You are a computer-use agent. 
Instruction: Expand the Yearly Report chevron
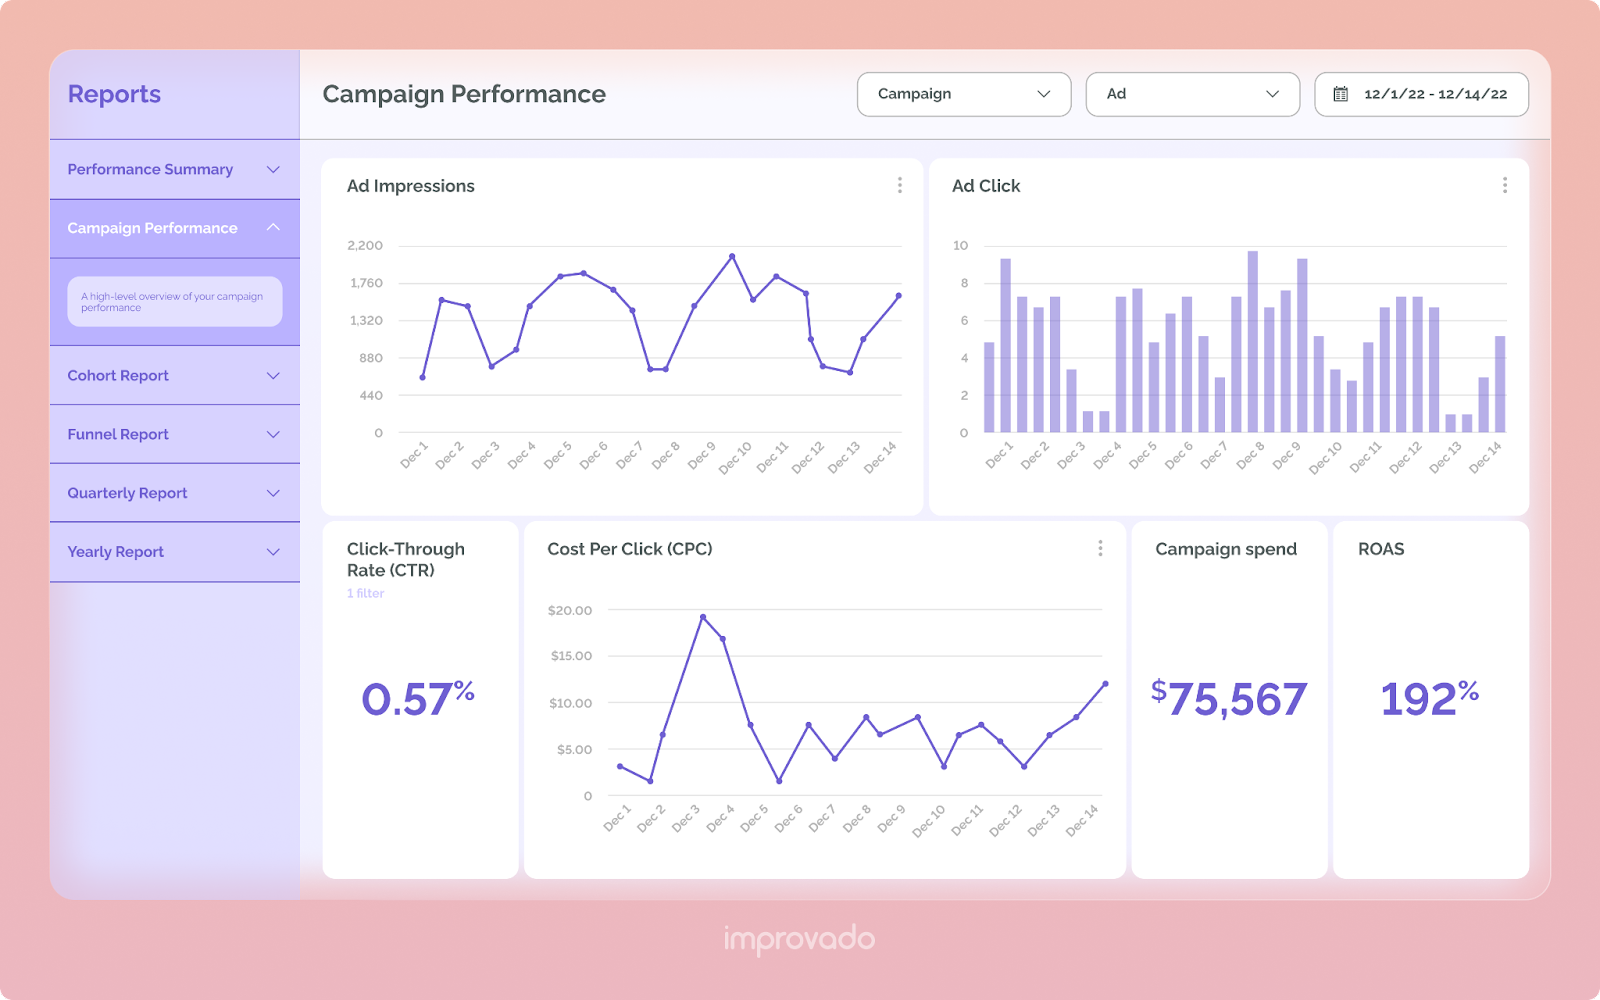pos(273,552)
